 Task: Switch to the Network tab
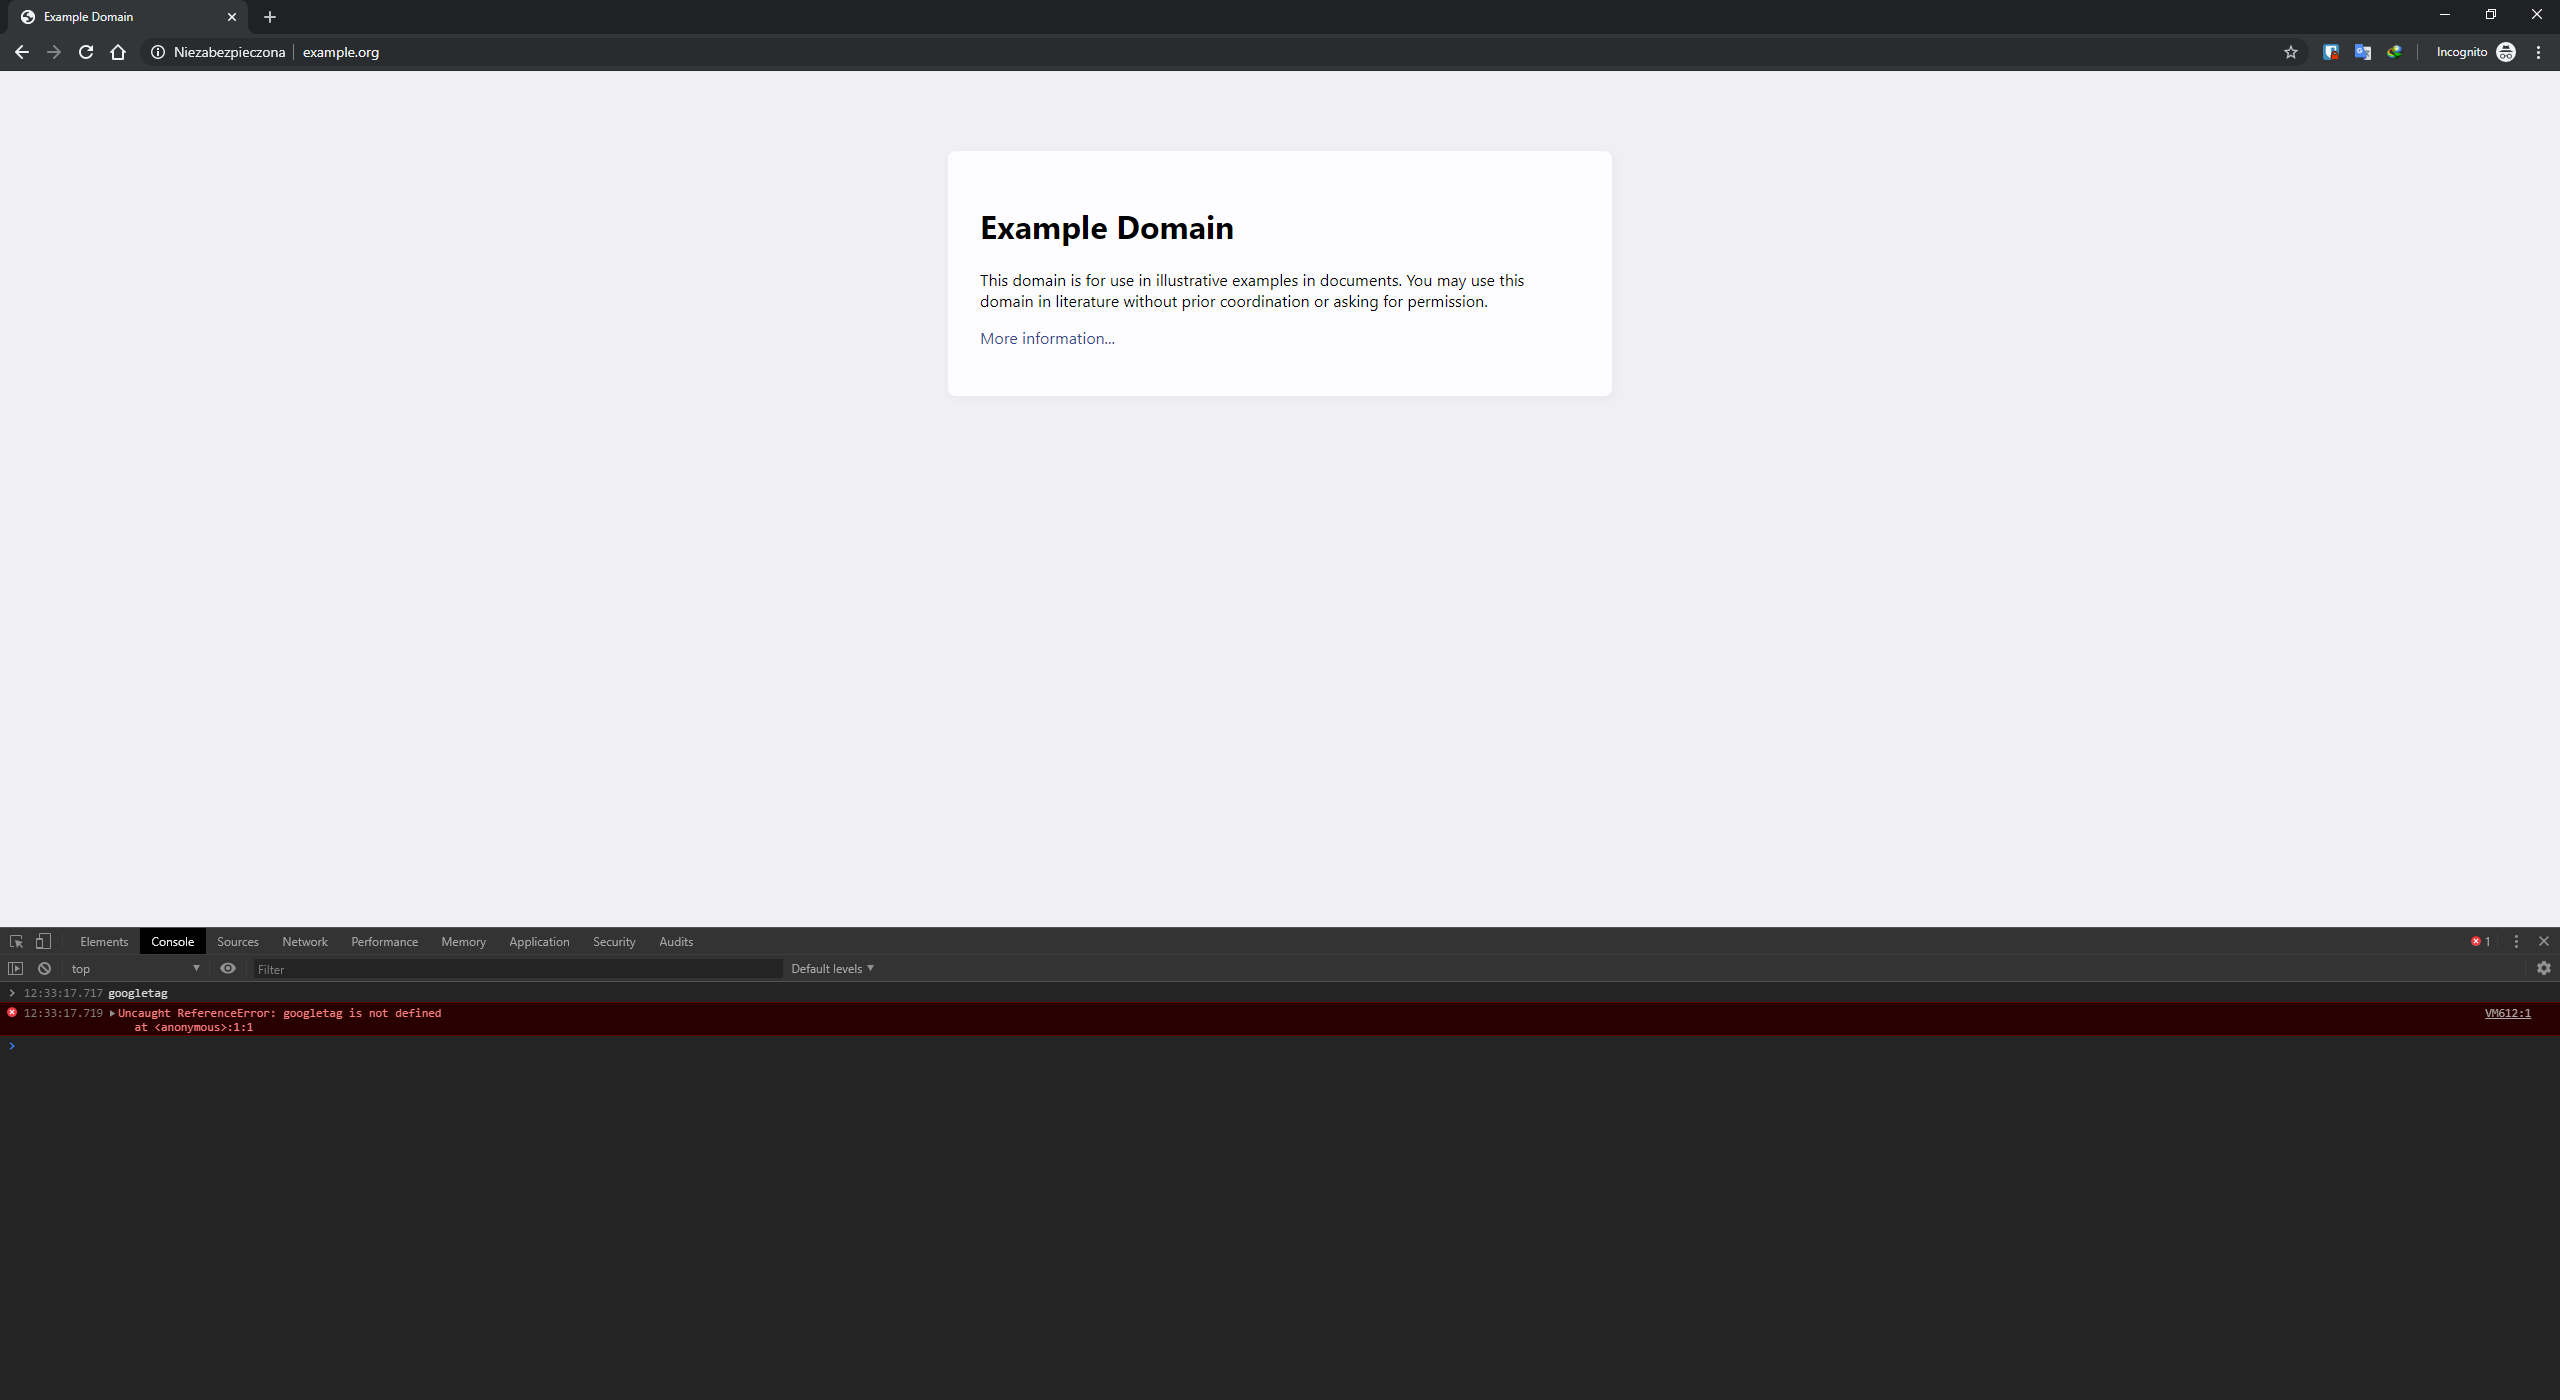click(x=304, y=941)
